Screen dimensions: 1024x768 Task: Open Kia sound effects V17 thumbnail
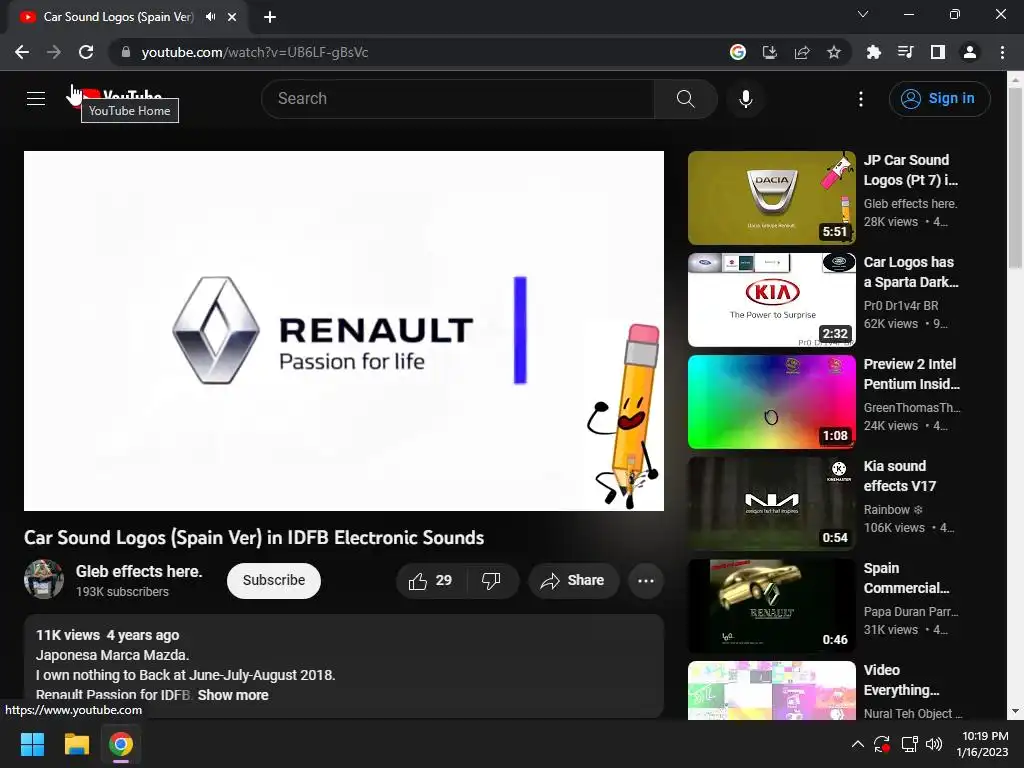(x=771, y=504)
